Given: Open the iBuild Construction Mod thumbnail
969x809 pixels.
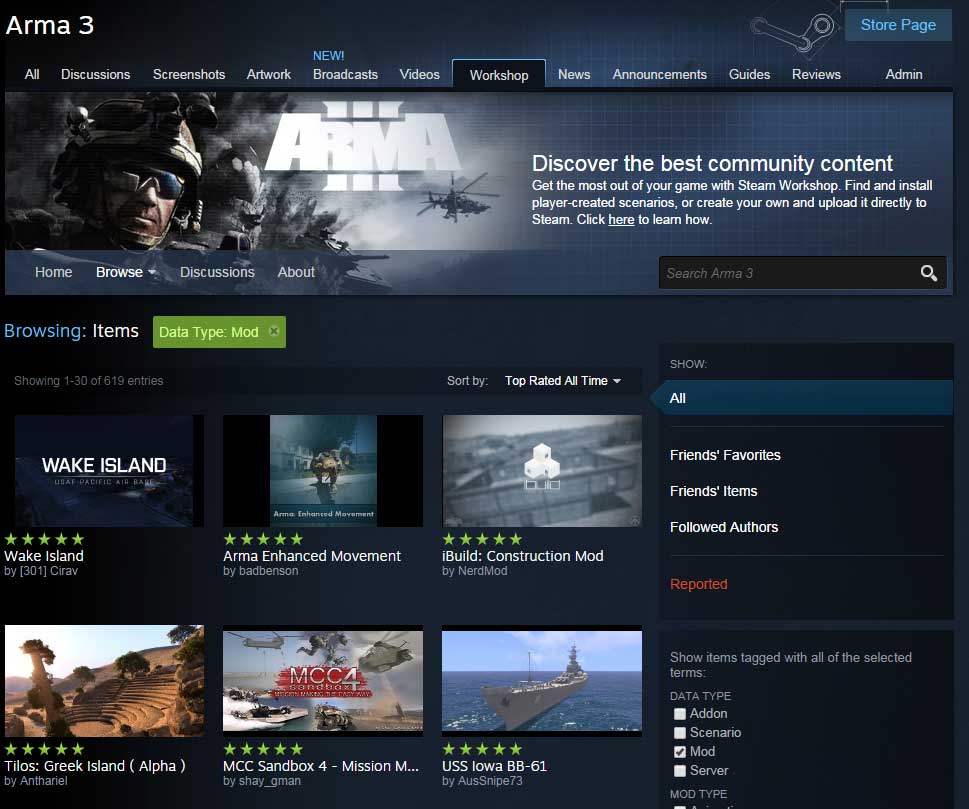Looking at the screenshot, I should click(x=542, y=471).
